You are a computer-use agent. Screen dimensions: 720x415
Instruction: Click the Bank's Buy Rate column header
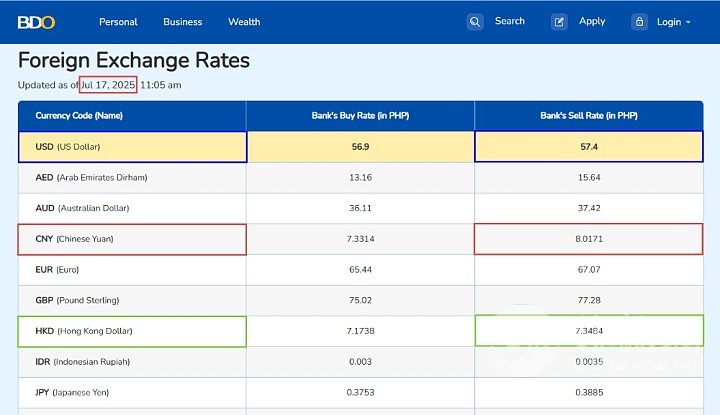[360, 116]
